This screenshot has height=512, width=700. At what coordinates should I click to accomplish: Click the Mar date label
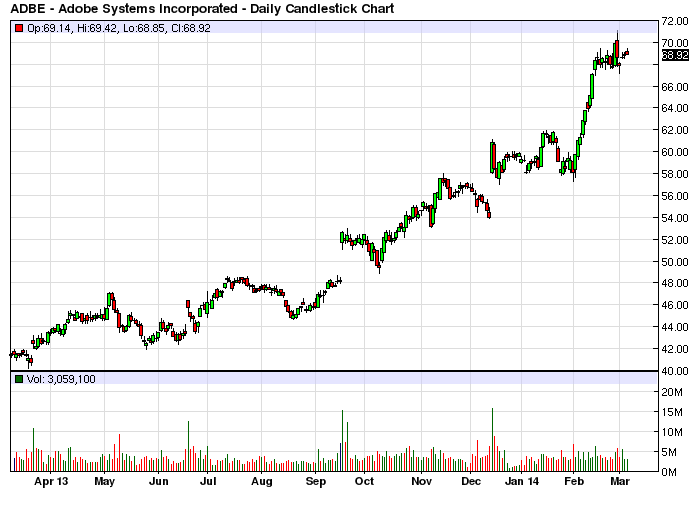(x=620, y=482)
